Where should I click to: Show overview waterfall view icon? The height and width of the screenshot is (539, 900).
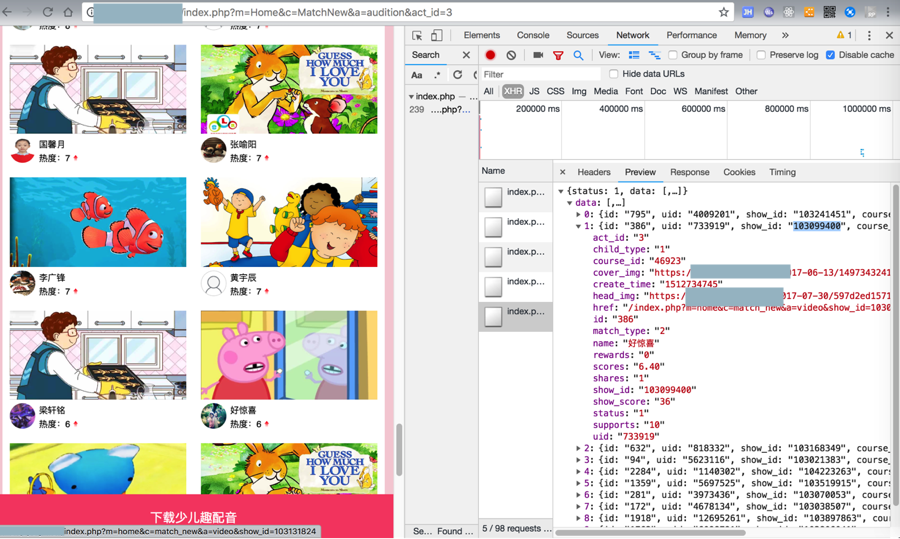click(654, 55)
